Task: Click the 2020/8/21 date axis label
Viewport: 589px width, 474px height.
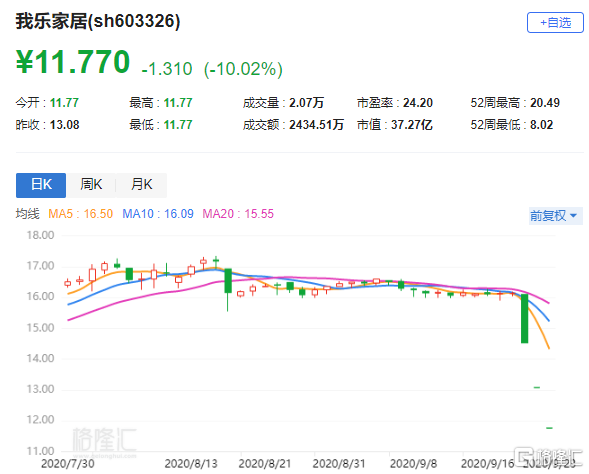Action: click(x=265, y=463)
